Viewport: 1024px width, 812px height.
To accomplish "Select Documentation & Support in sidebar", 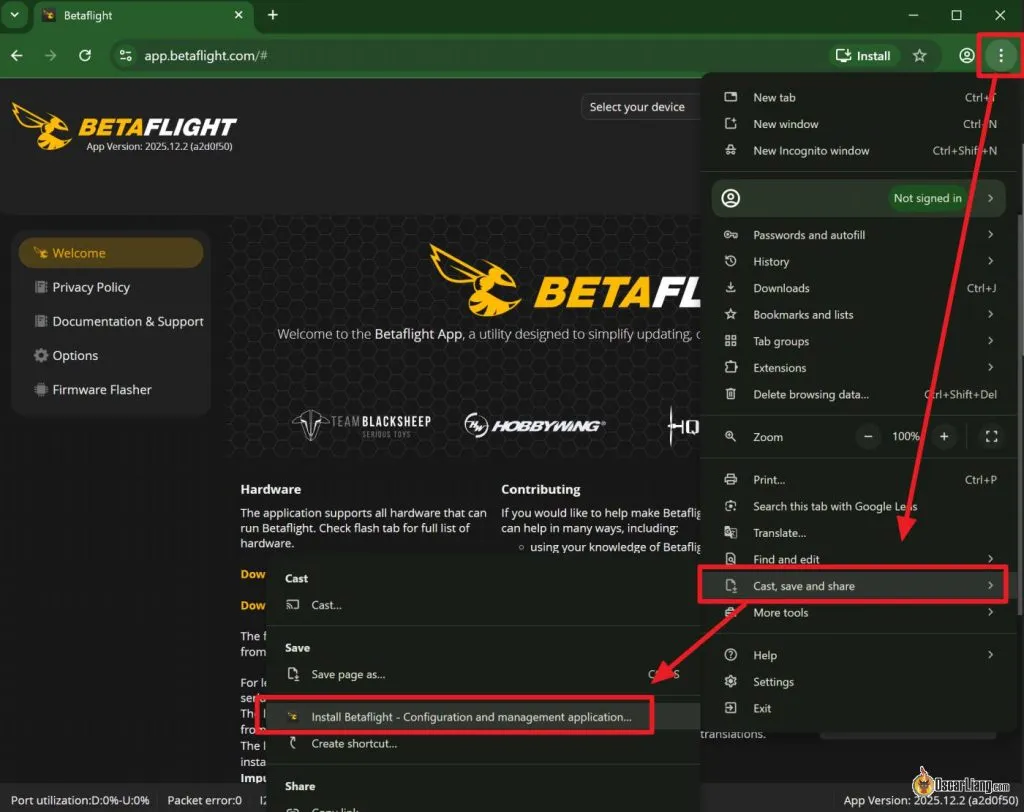I will click(127, 322).
